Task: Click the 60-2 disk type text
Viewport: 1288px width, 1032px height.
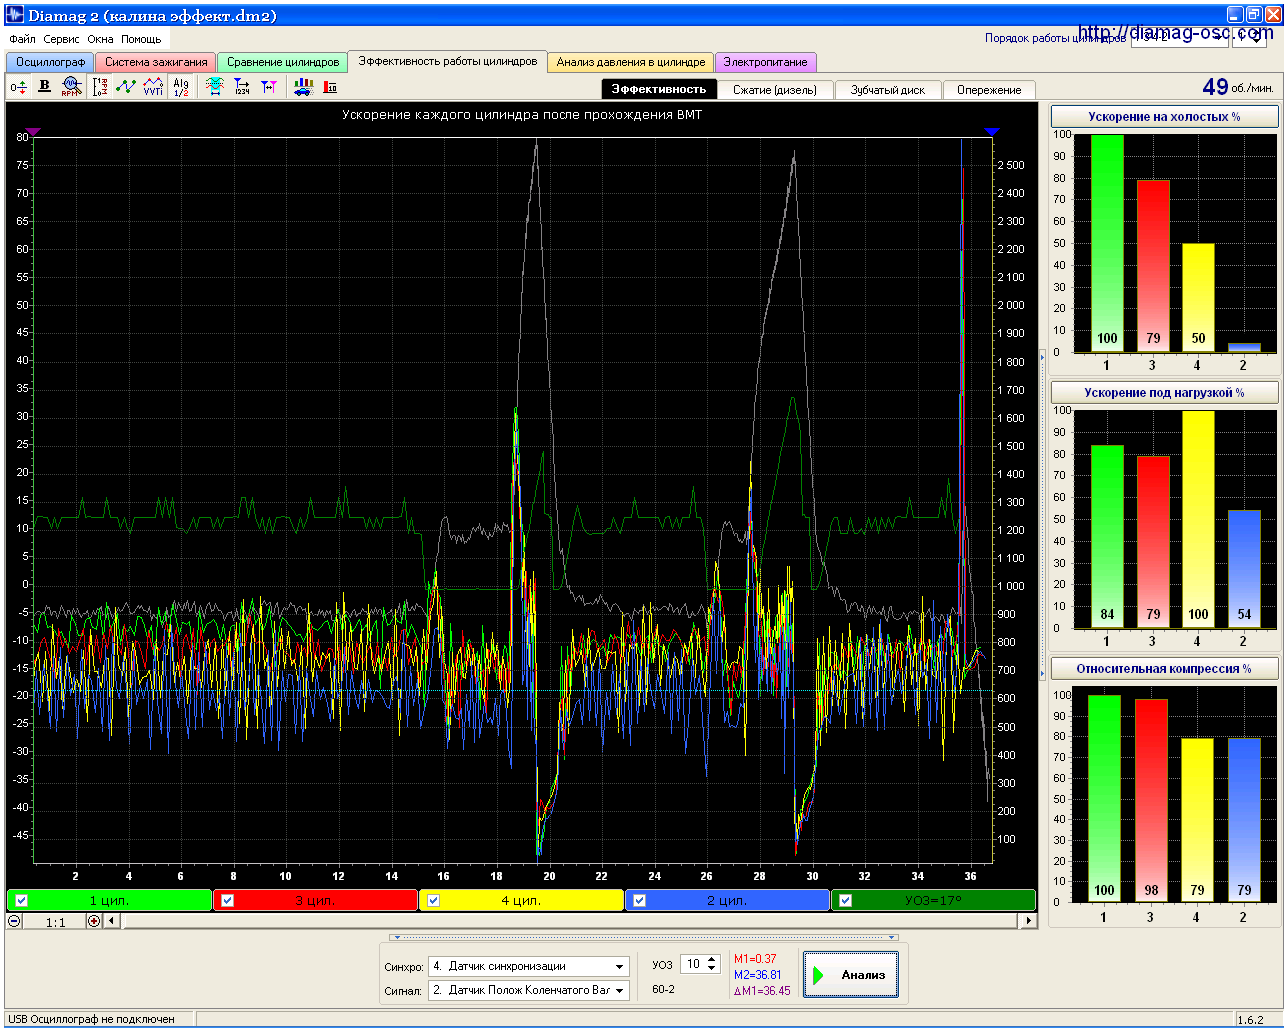Action: pyautogui.click(x=663, y=989)
